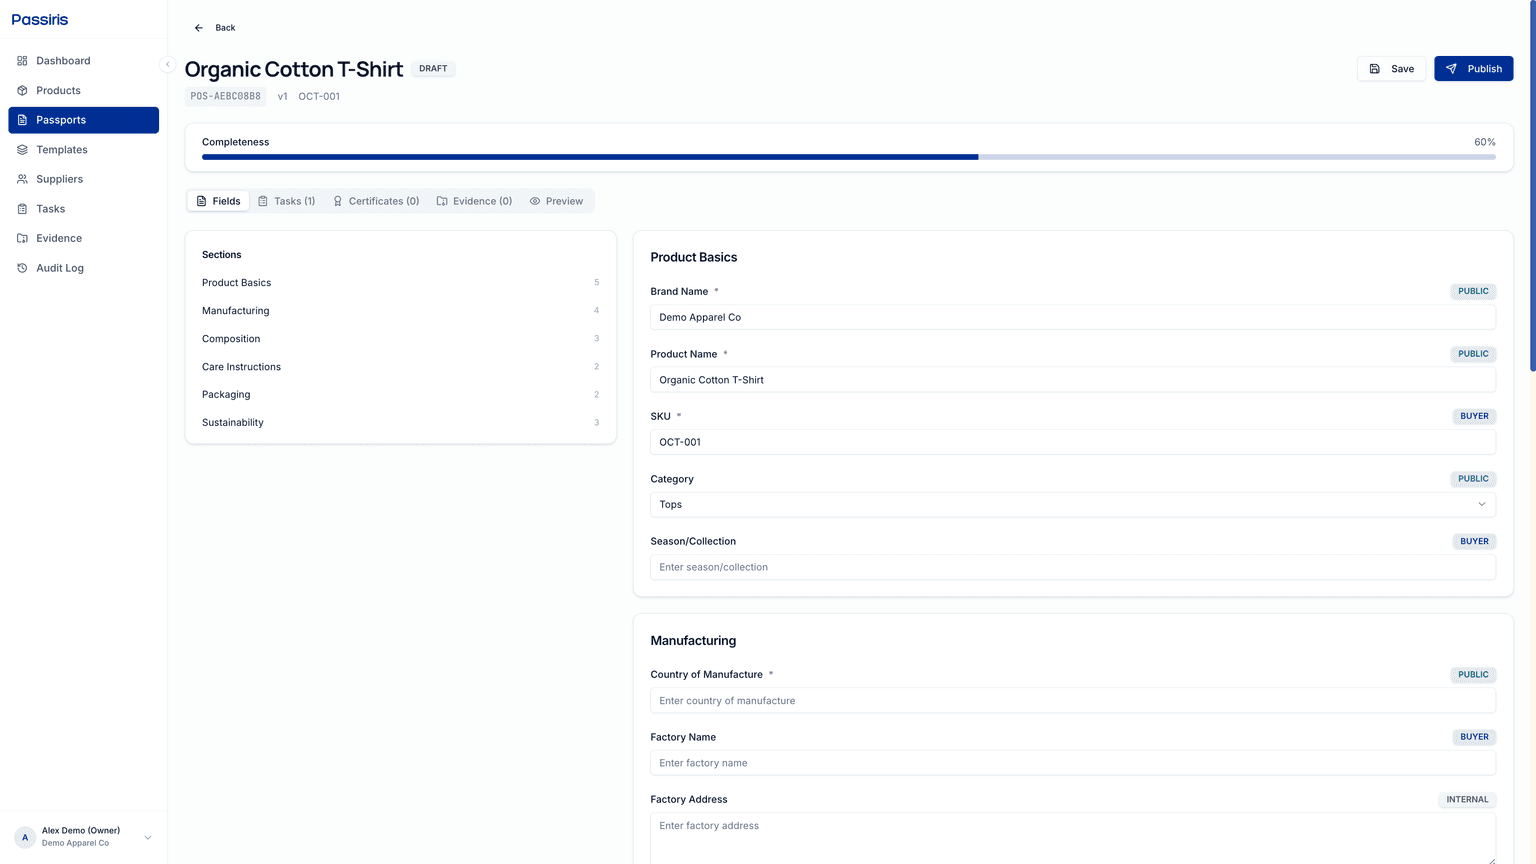
Task: Switch to the Tasks (1) tab
Action: pos(287,201)
